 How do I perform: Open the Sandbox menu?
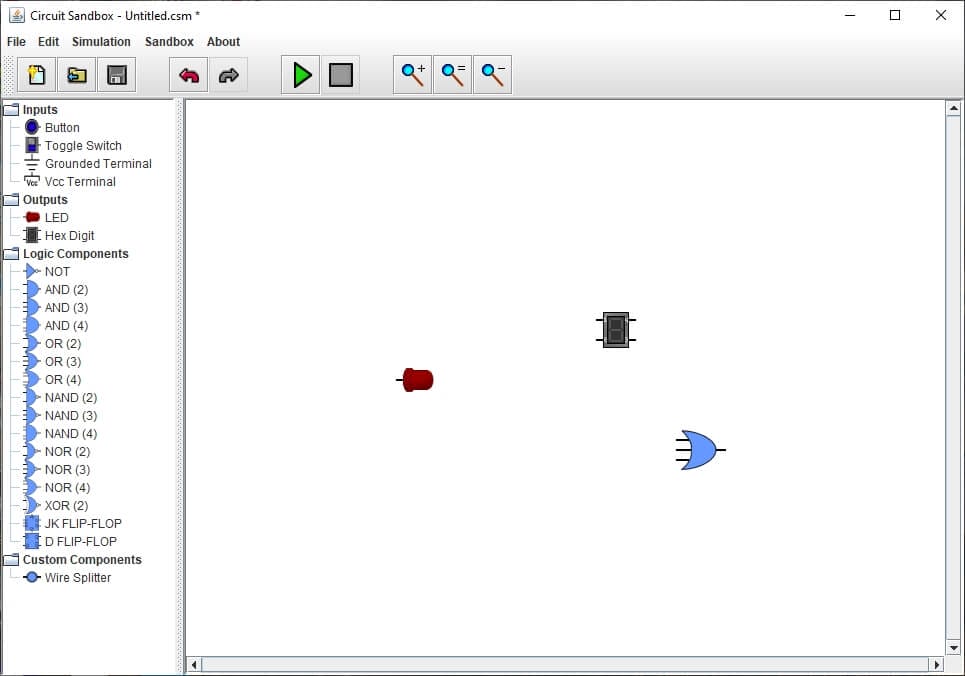coord(168,41)
